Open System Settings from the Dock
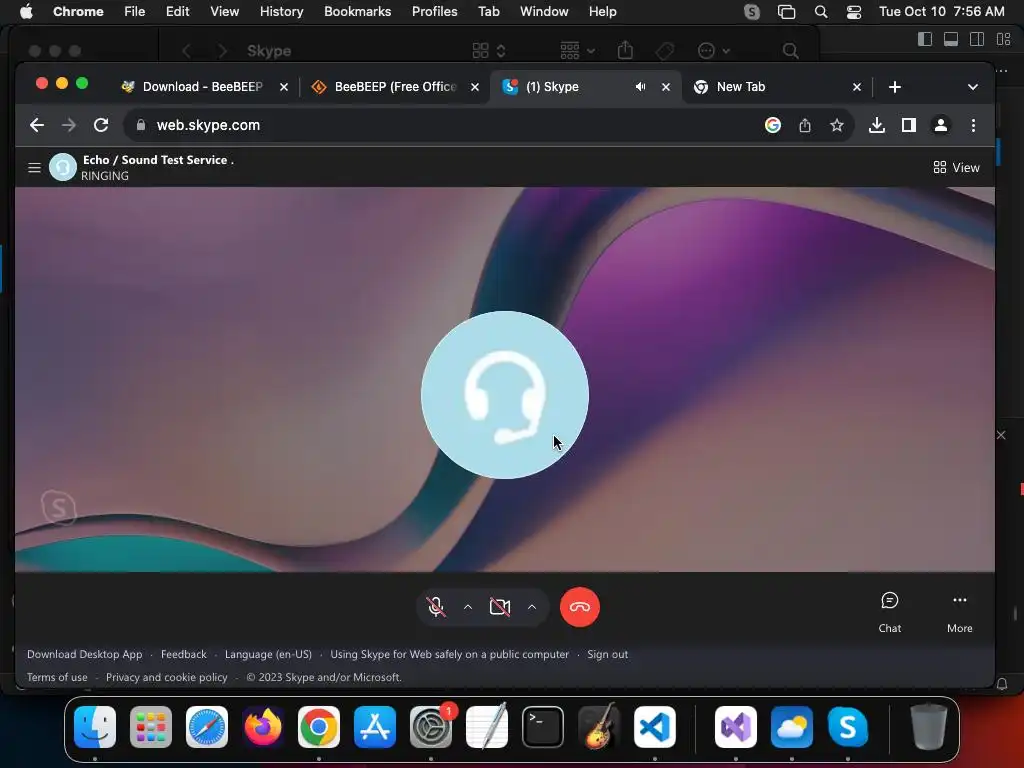This screenshot has height=768, width=1024. (x=431, y=727)
